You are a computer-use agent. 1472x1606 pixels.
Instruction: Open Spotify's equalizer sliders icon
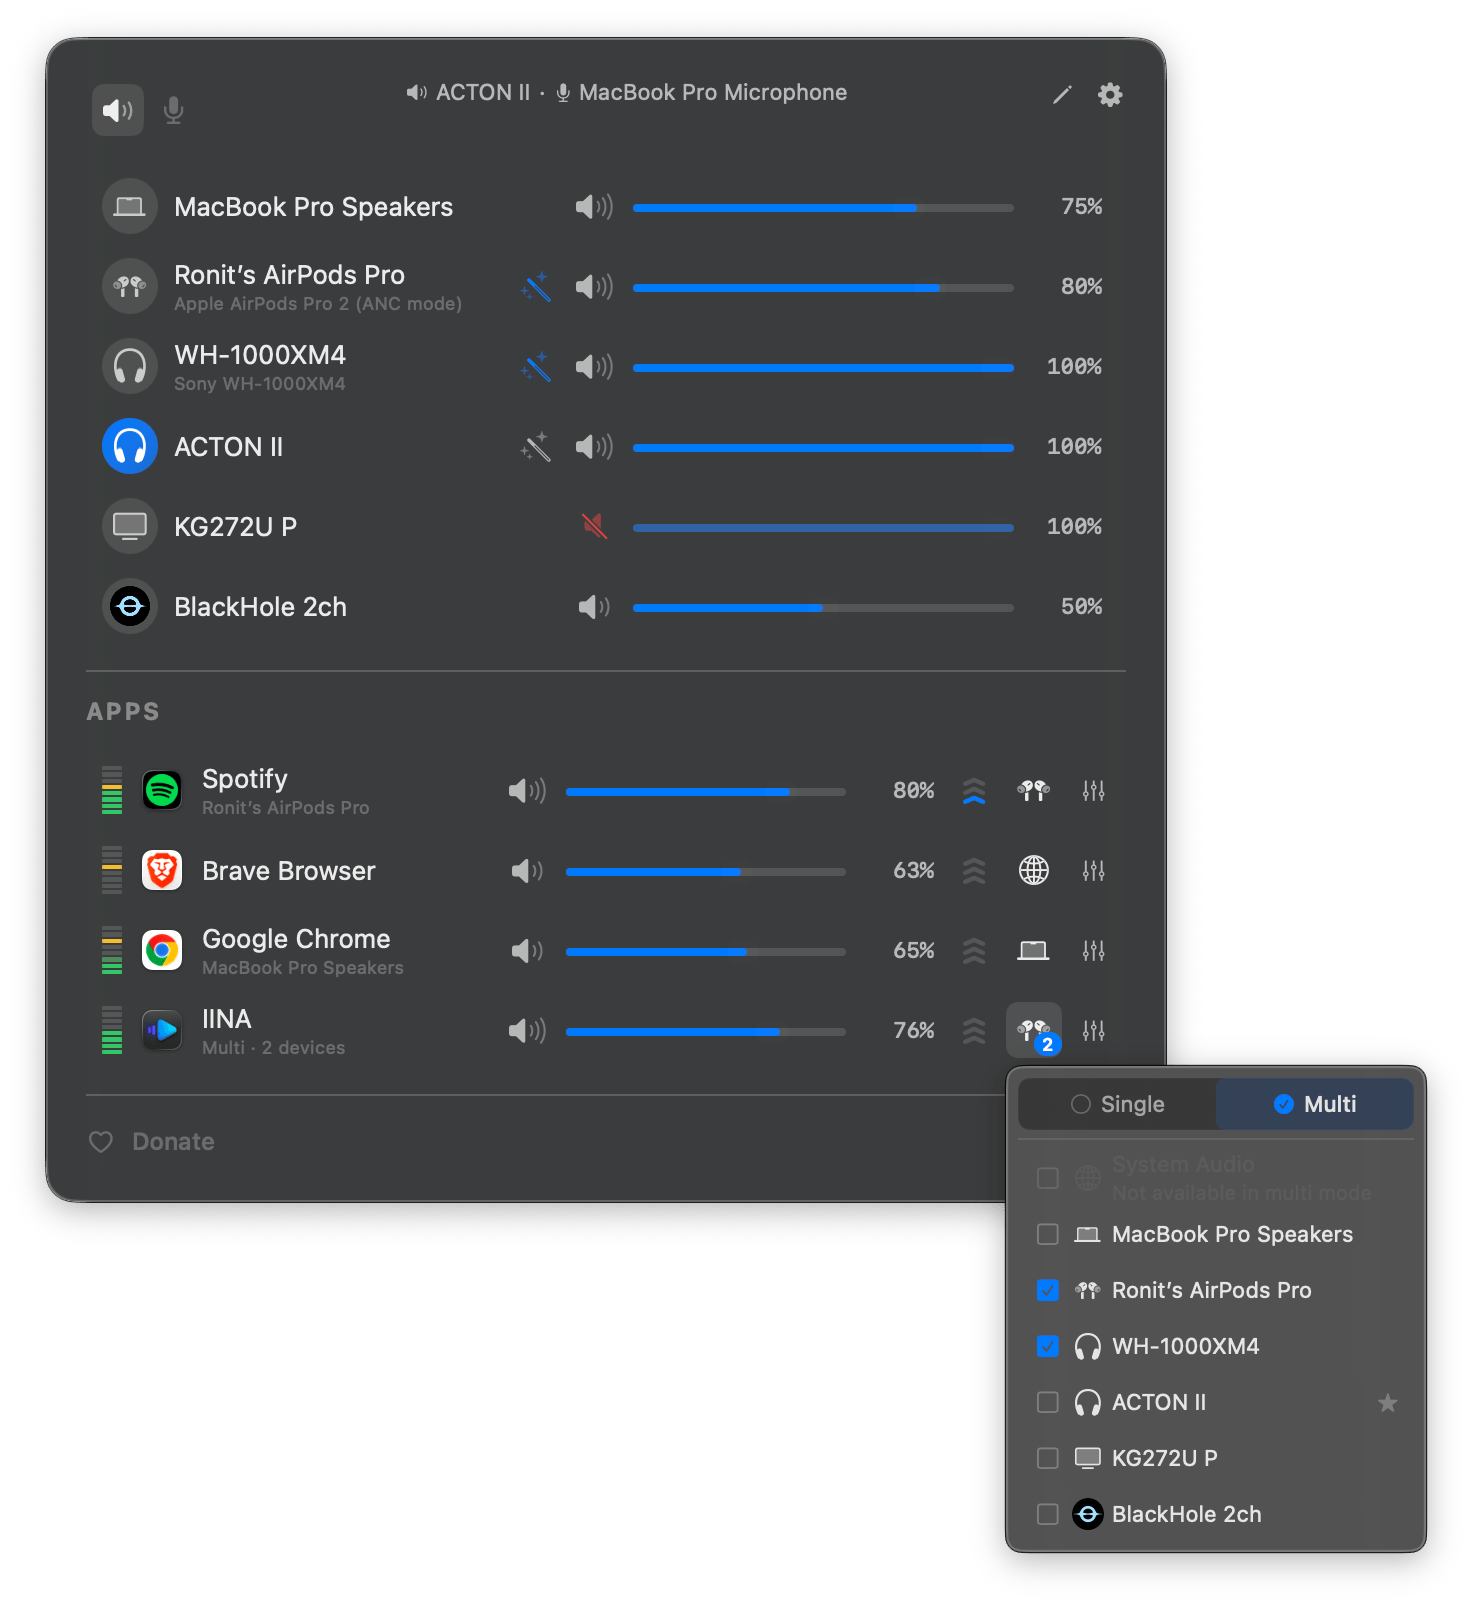pyautogui.click(x=1094, y=791)
